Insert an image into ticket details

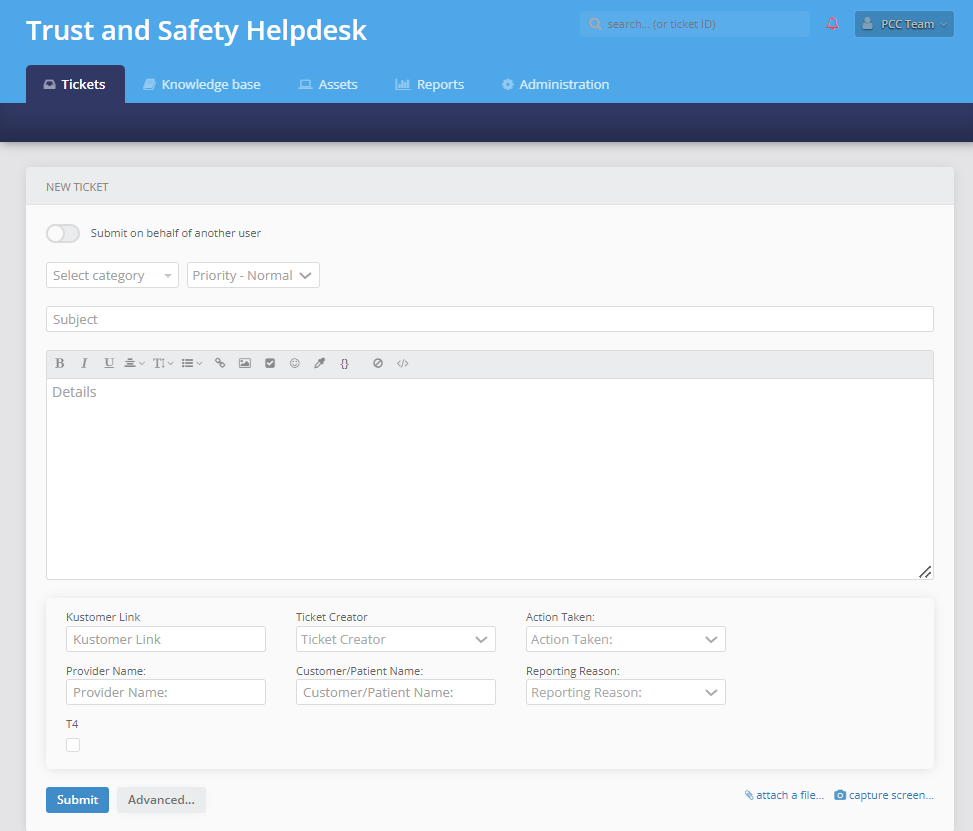pyautogui.click(x=245, y=364)
